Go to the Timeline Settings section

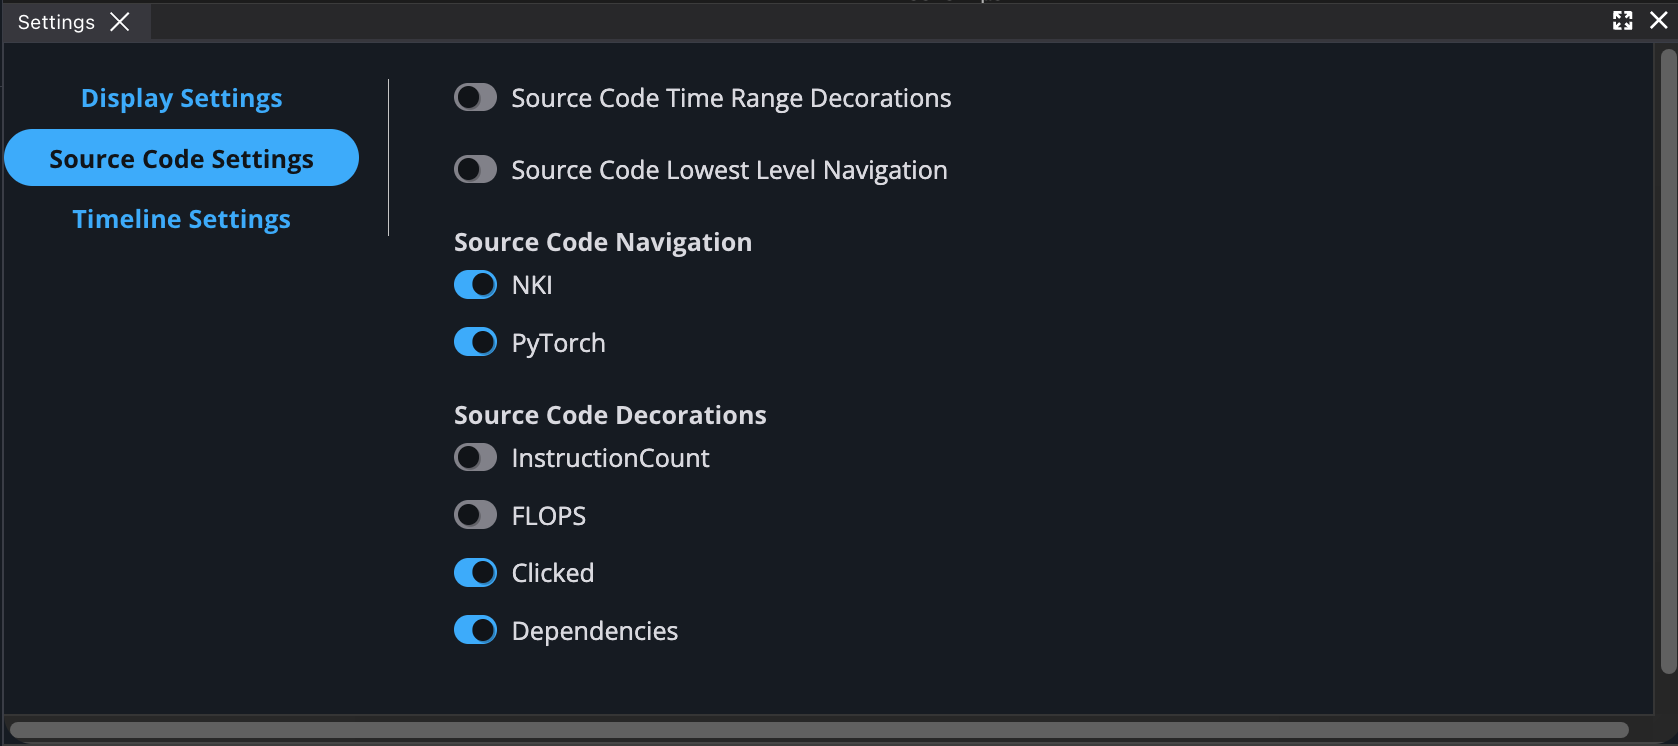click(181, 219)
